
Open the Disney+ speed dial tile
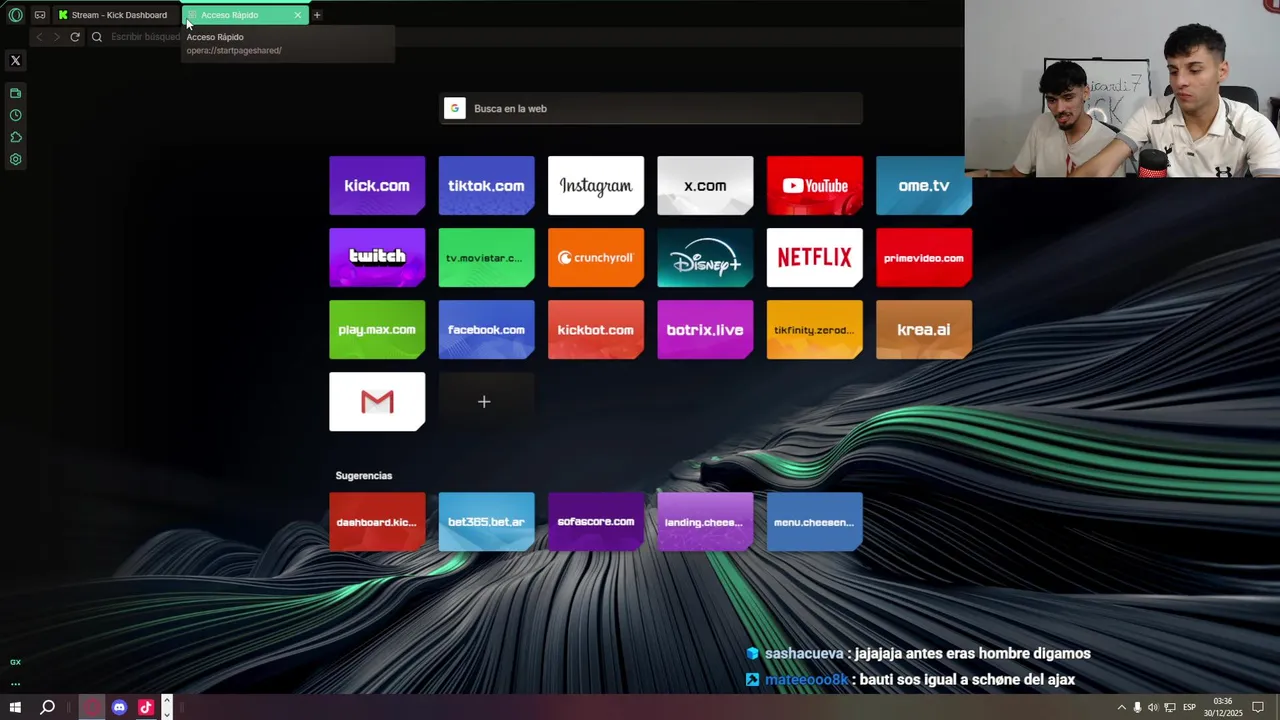pyautogui.click(x=705, y=257)
